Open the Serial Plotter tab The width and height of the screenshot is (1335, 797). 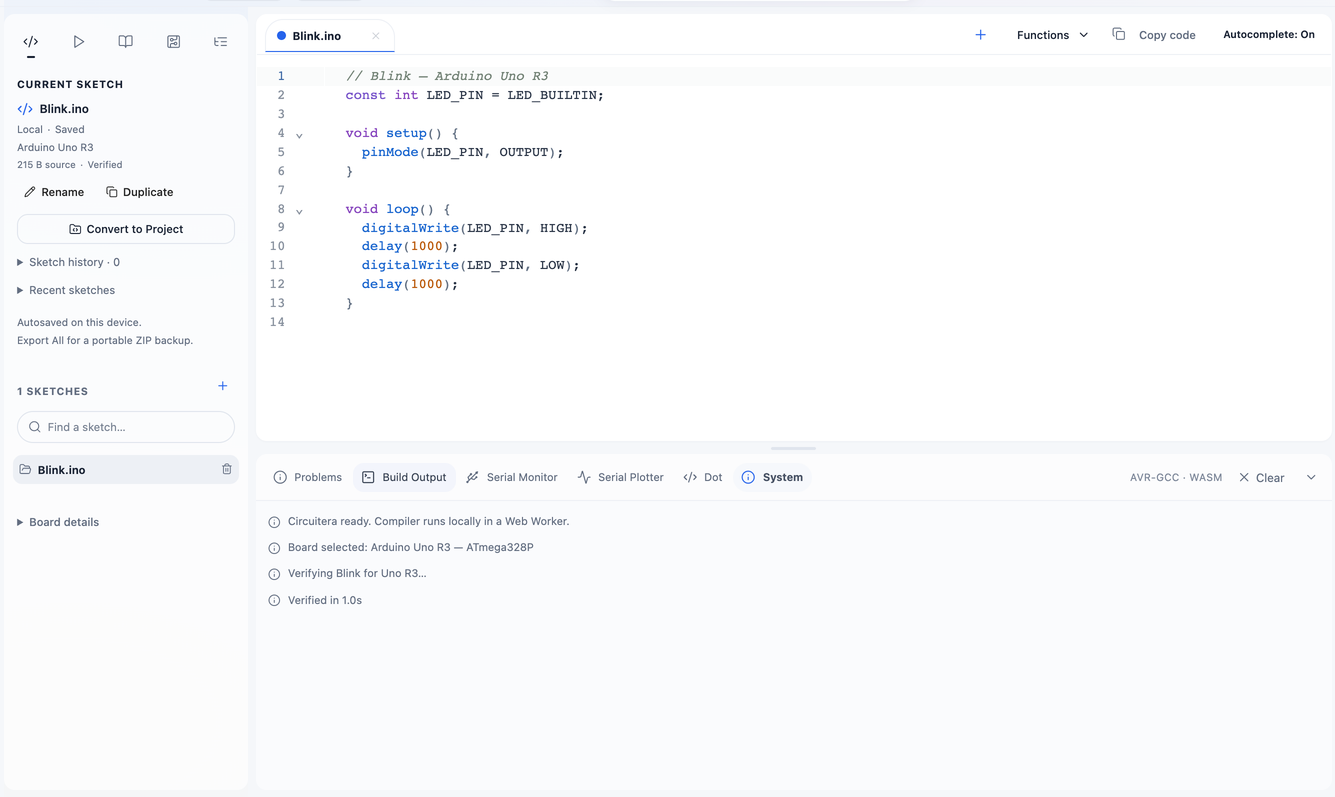pyautogui.click(x=620, y=478)
